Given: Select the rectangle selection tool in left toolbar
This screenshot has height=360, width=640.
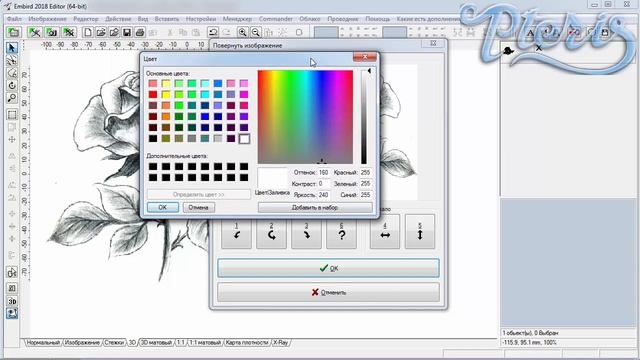Looking at the screenshot, I should coord(12,114).
